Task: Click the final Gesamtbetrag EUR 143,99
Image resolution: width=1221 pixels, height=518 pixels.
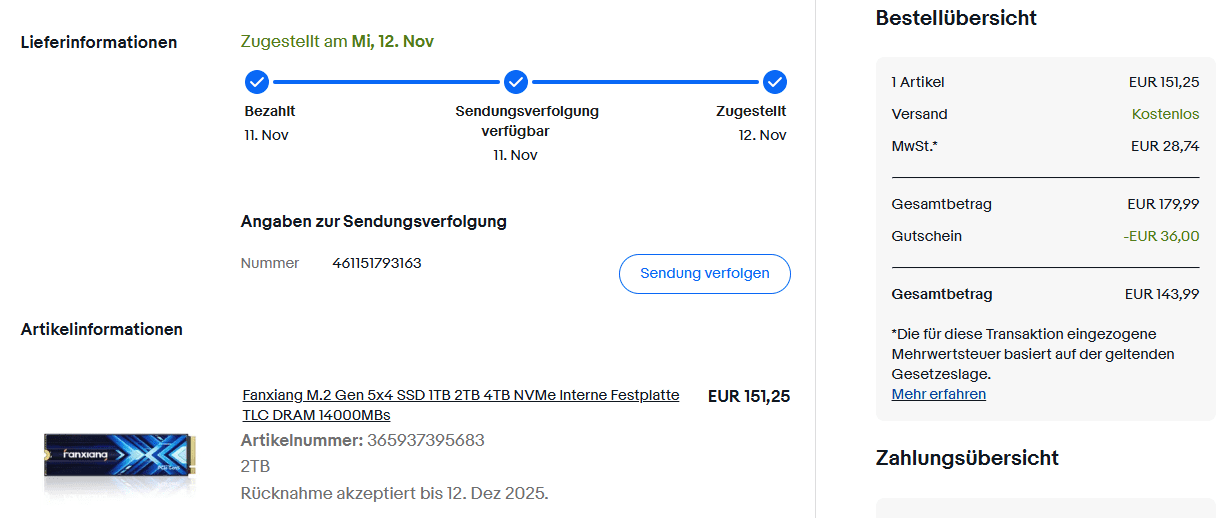Action: tap(1161, 294)
